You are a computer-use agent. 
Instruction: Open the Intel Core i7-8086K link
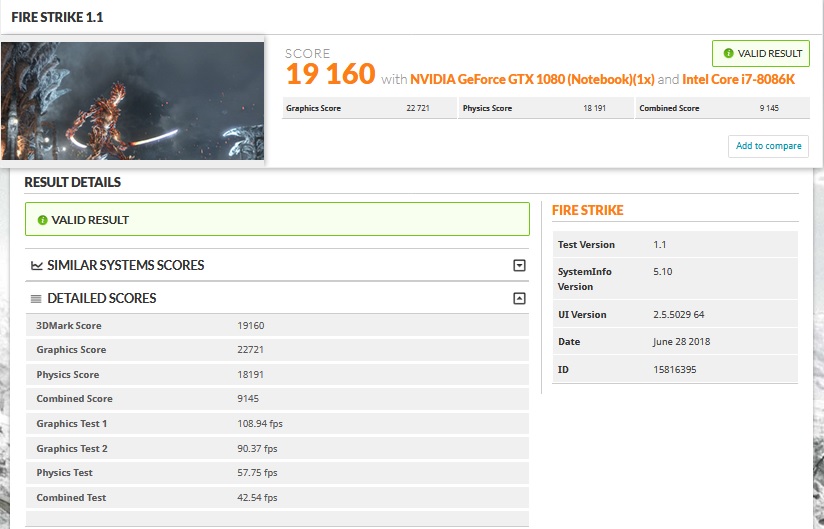point(739,79)
